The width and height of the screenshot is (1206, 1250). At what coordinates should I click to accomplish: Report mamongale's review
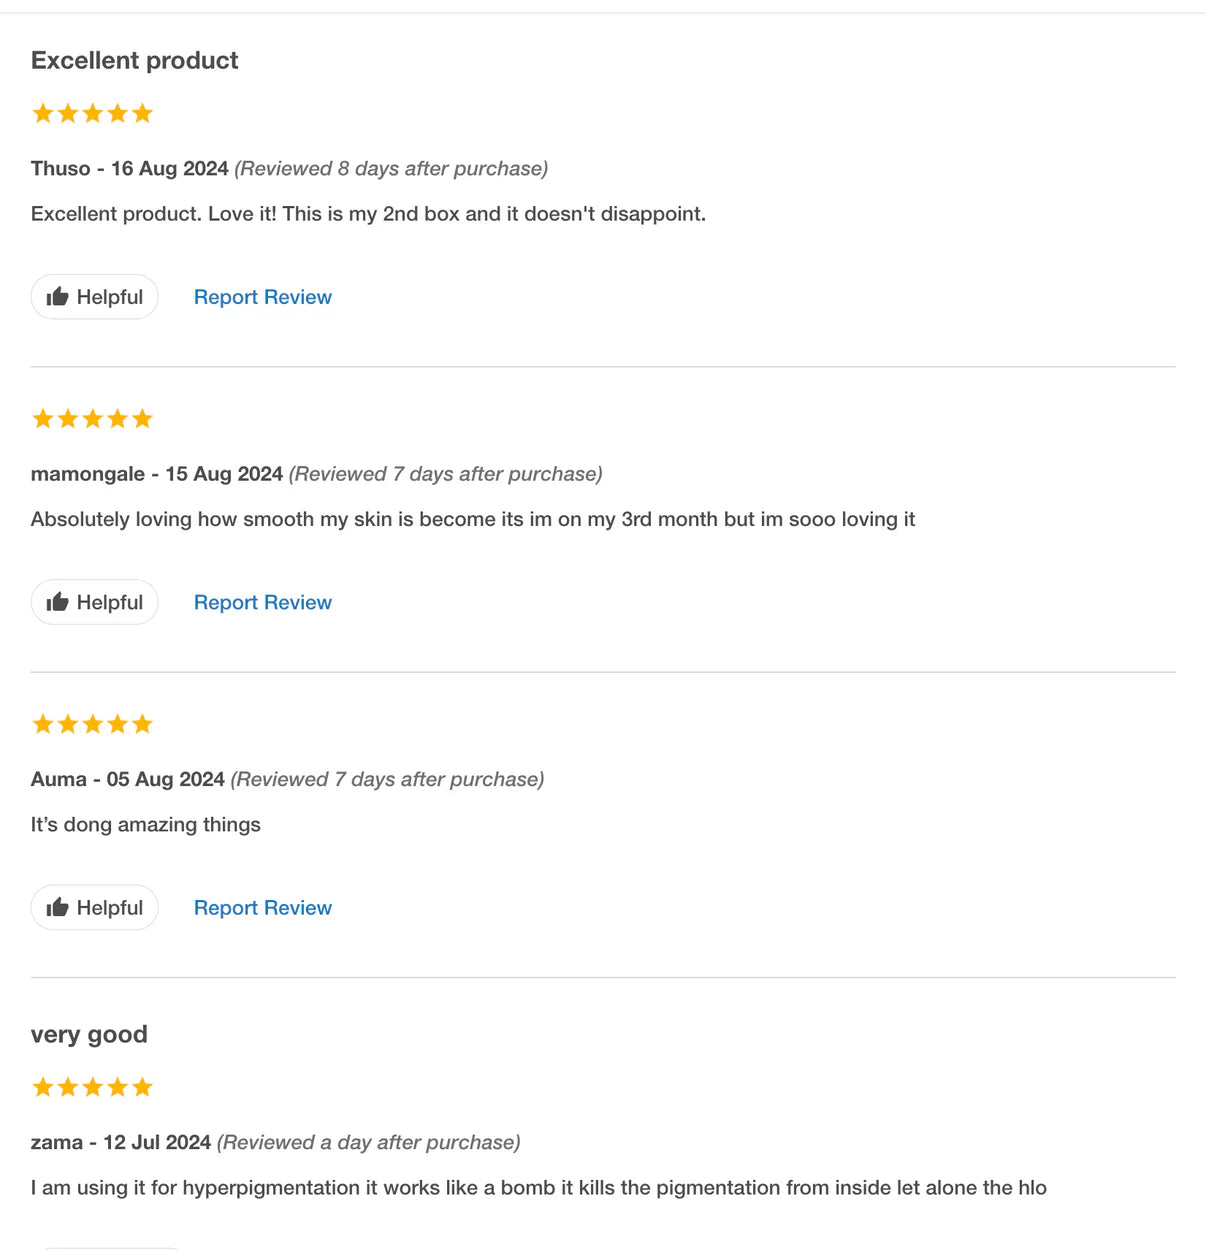click(x=262, y=602)
